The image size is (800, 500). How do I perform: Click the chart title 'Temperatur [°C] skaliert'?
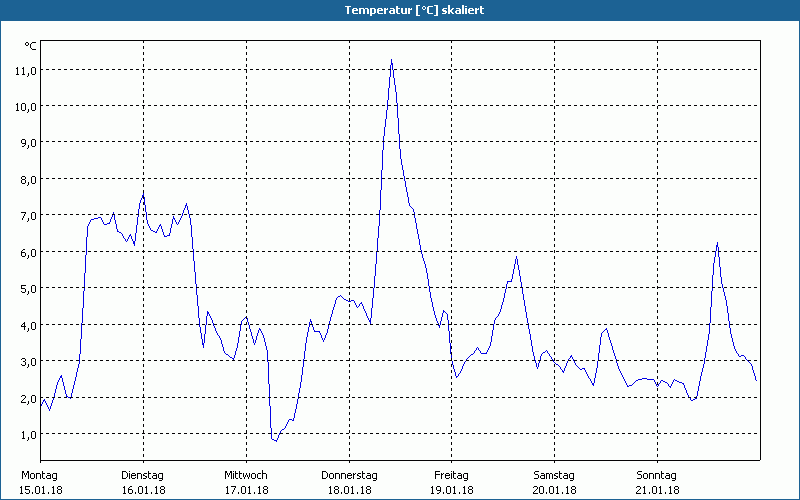400,9
